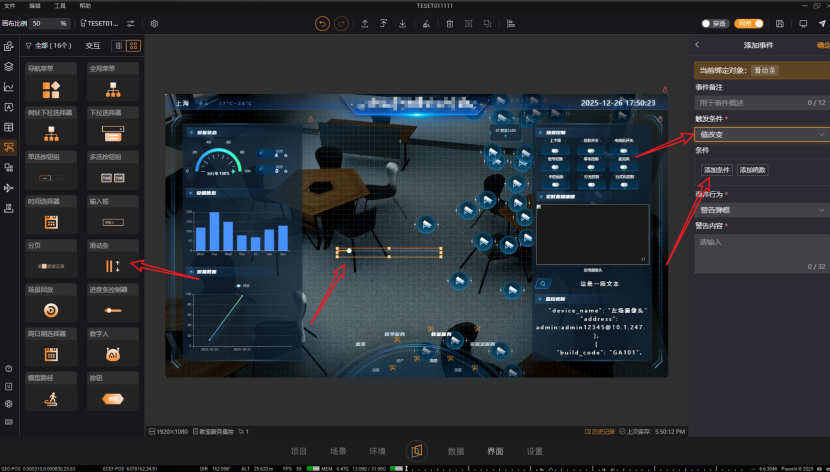Click the publish paper-plane icon at top right
The width and height of the screenshot is (830, 472).
click(x=822, y=23)
